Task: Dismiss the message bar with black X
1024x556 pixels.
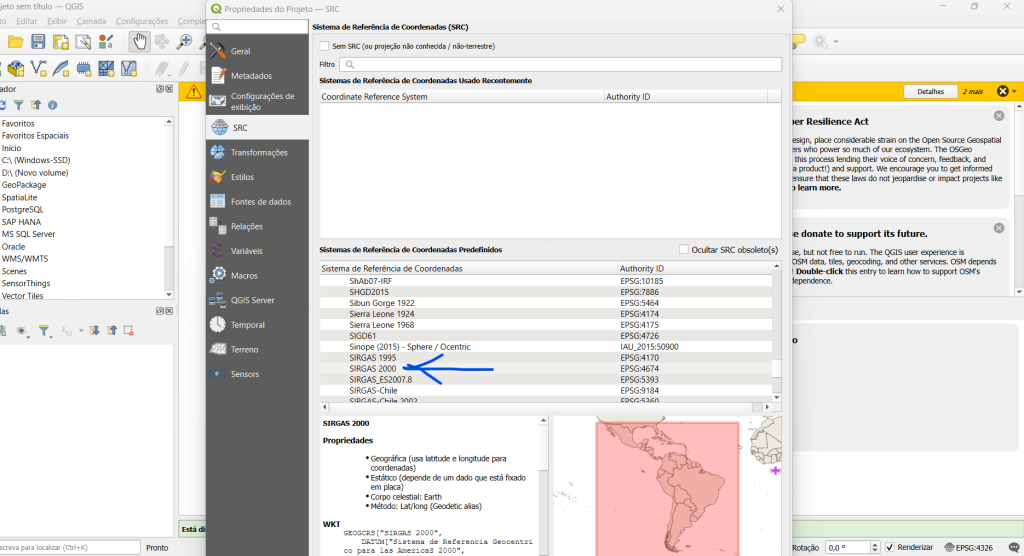Action: 1002,91
